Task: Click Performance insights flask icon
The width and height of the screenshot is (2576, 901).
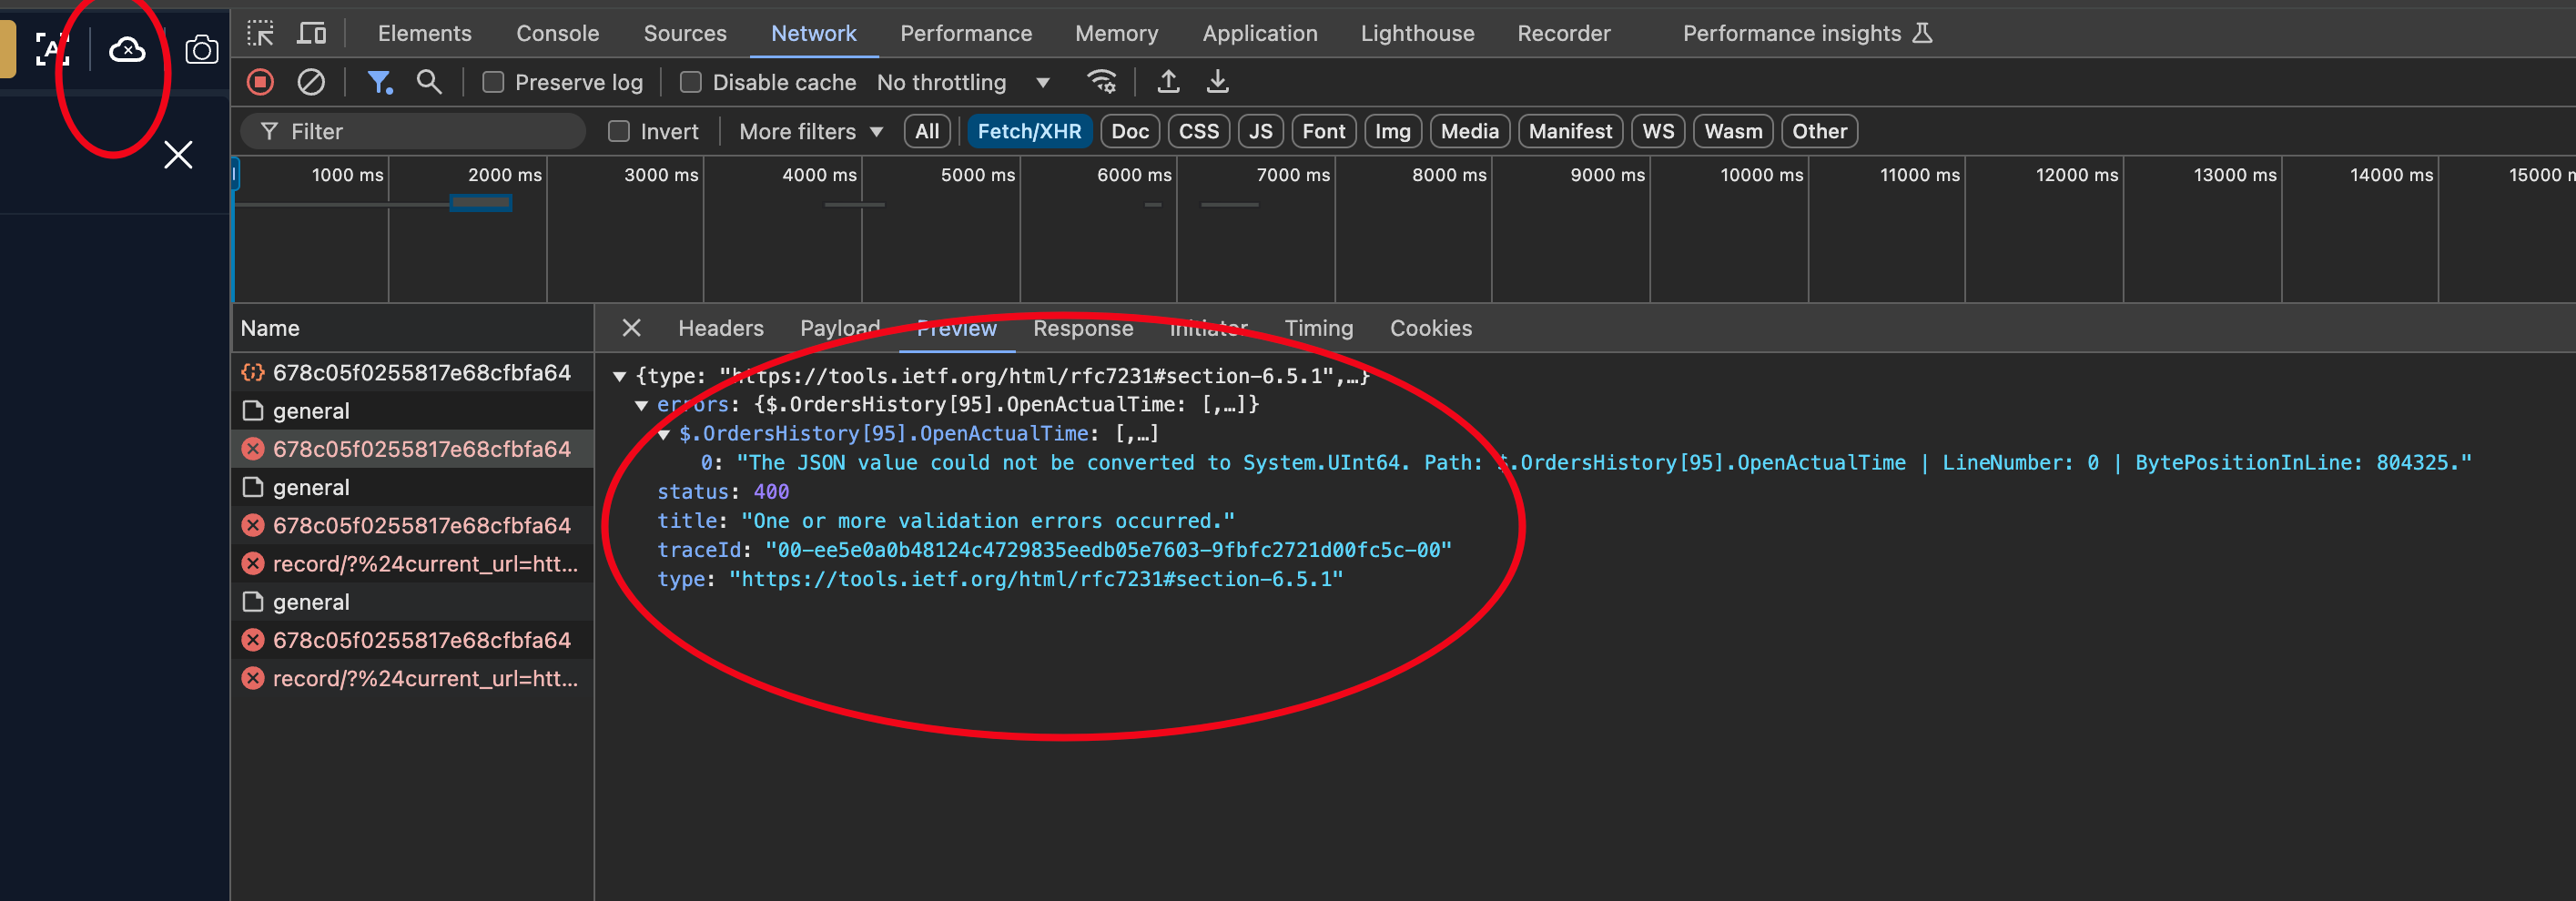Action: tap(1922, 33)
